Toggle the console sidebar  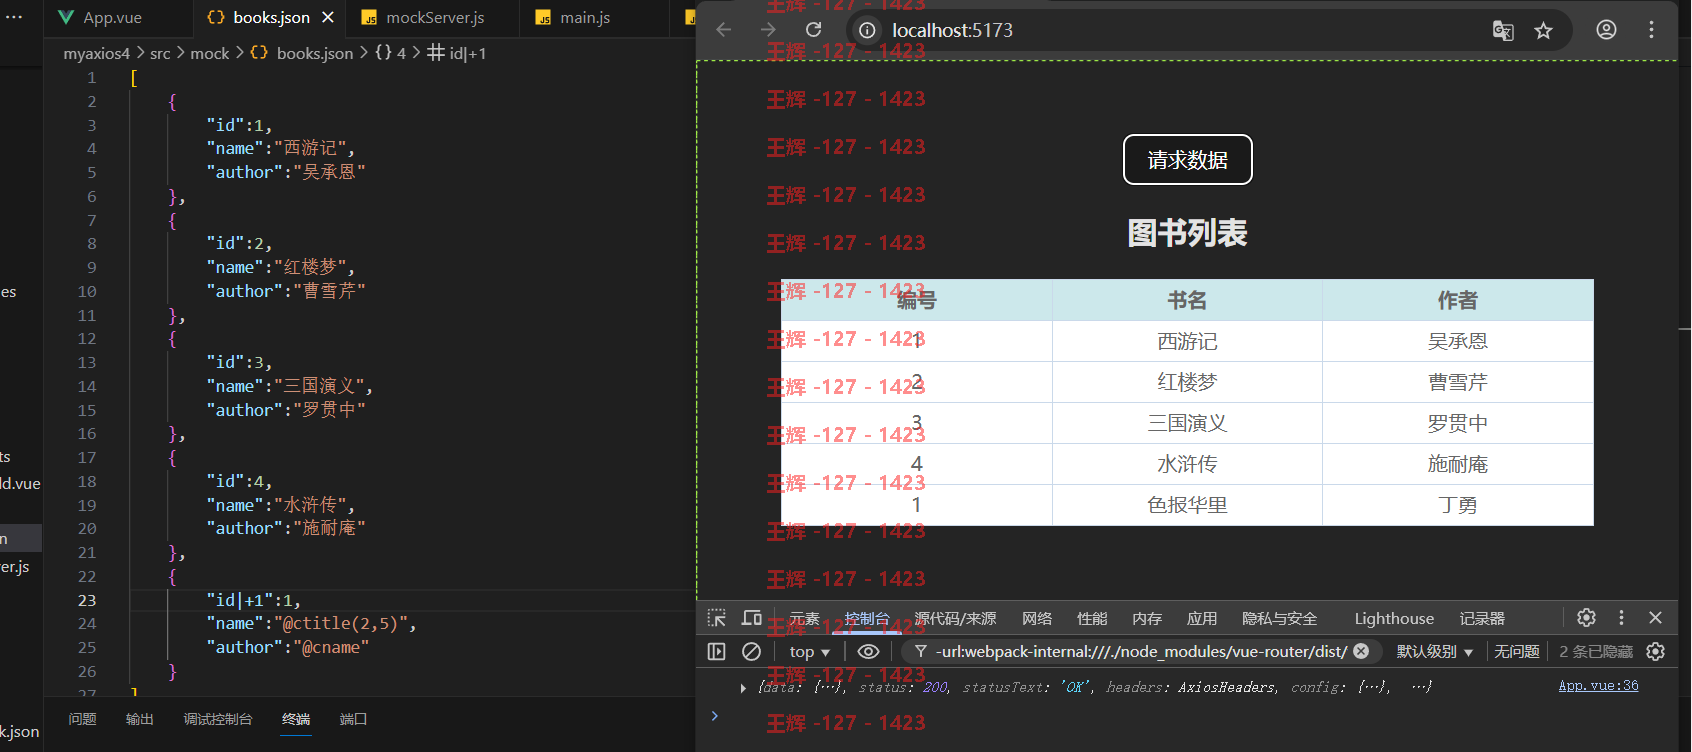pyautogui.click(x=716, y=652)
